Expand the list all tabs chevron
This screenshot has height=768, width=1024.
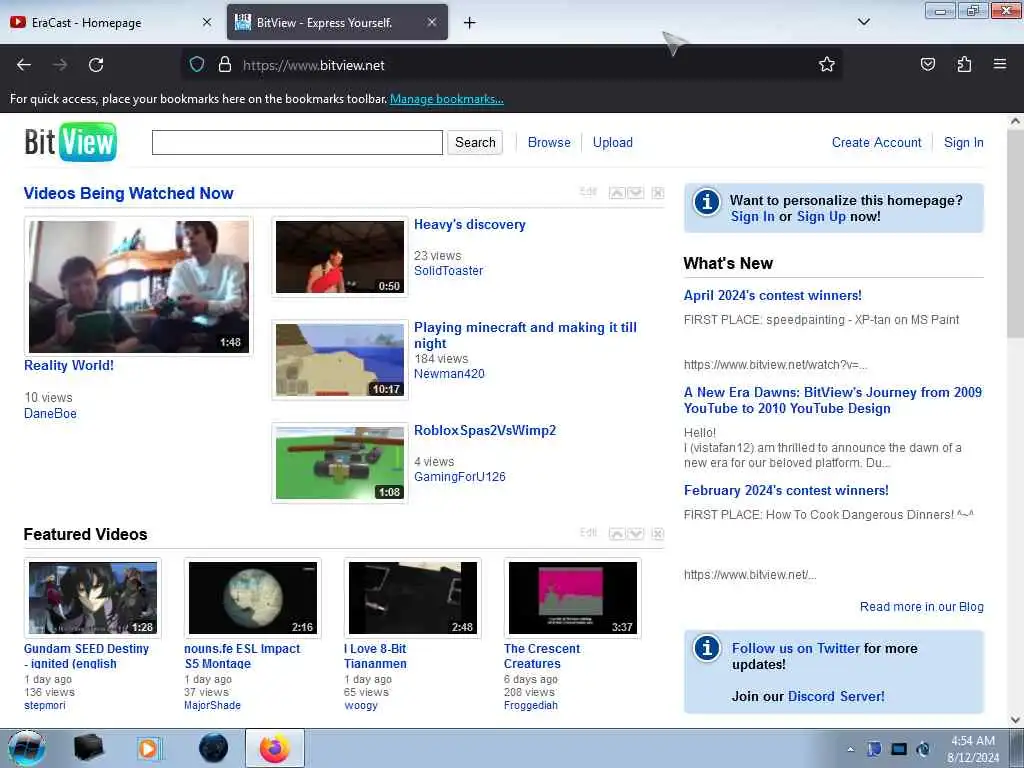tap(863, 22)
